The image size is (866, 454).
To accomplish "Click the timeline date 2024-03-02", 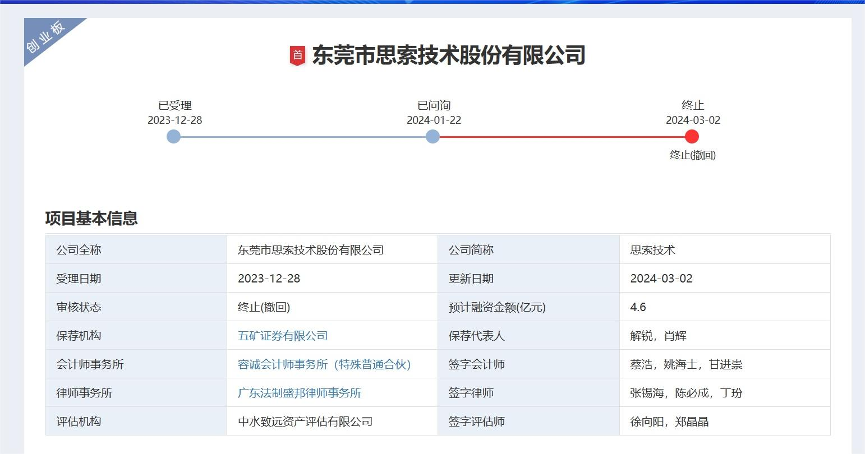I will [x=693, y=120].
